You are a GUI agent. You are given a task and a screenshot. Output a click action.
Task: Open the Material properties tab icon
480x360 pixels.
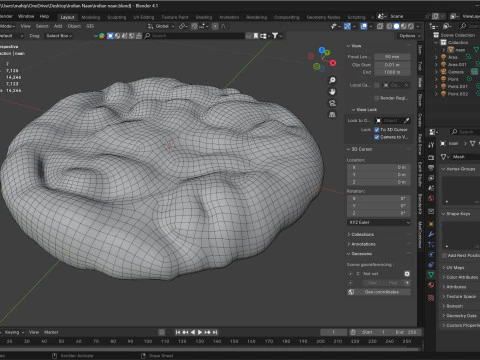click(x=431, y=285)
